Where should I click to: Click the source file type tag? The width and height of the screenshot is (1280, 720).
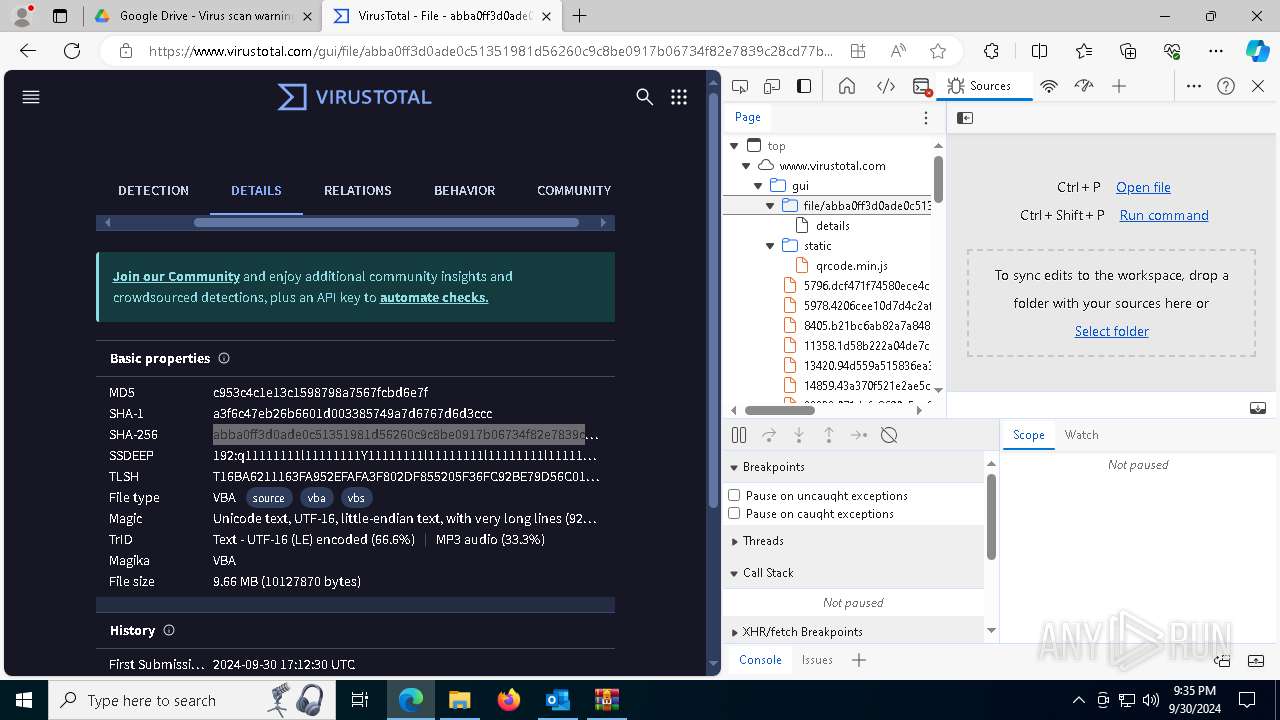pos(268,498)
